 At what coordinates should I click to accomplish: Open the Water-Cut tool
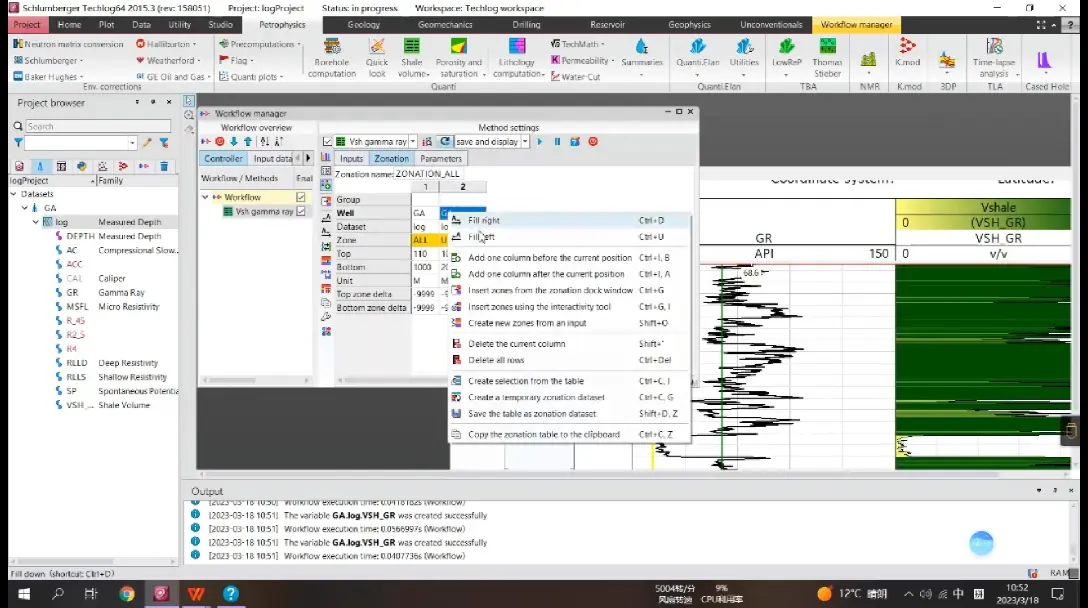point(575,77)
